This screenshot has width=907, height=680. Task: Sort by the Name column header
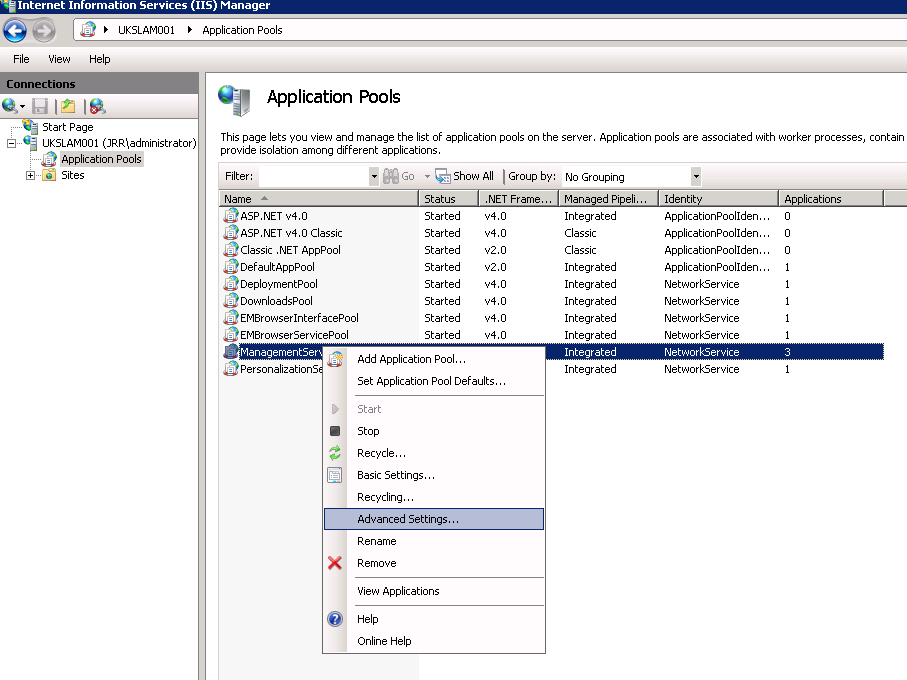pyautogui.click(x=318, y=198)
